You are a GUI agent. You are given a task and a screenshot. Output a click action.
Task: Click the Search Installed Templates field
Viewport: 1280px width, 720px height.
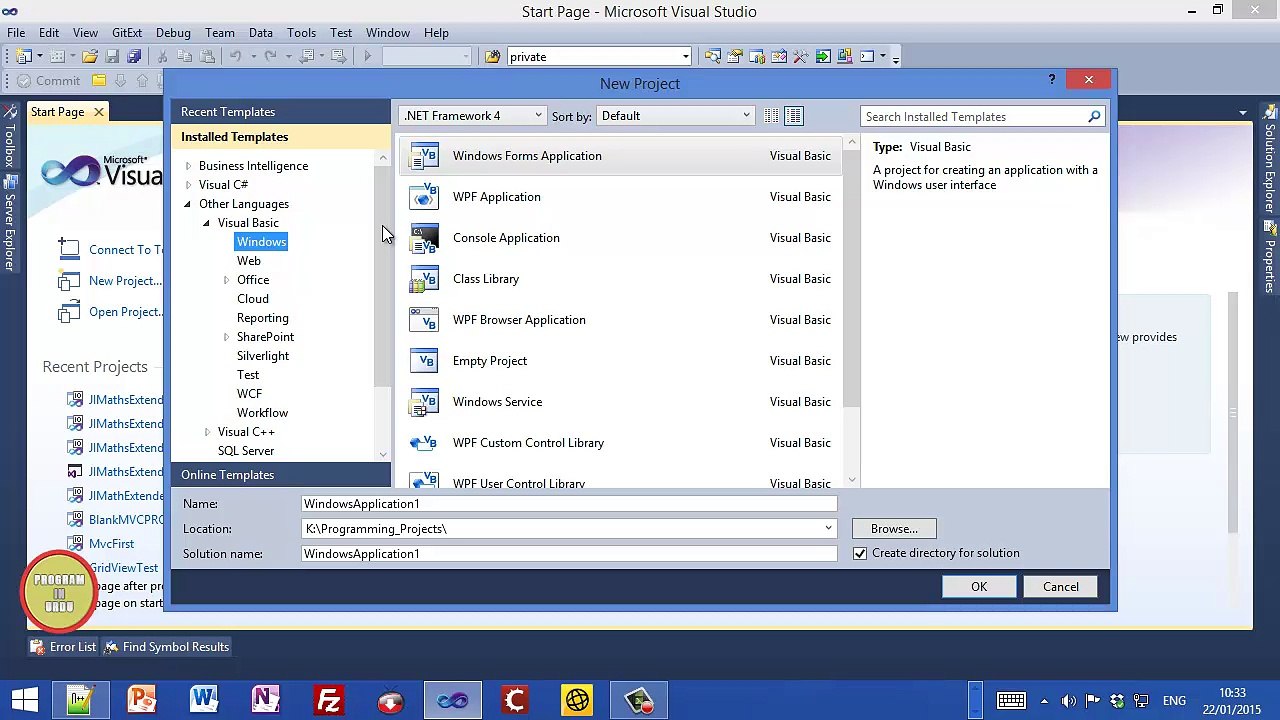975,117
